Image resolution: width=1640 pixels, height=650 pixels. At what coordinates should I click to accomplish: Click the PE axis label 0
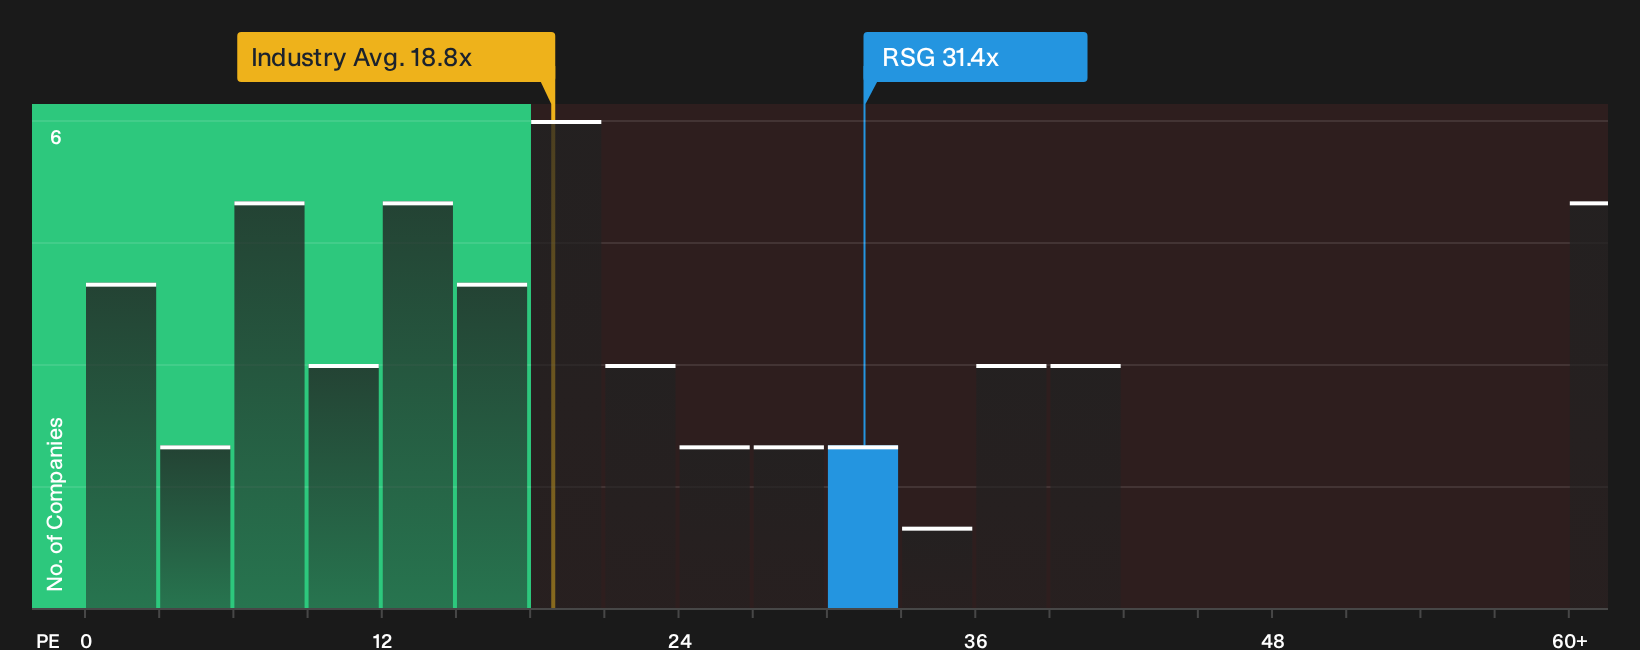click(86, 640)
